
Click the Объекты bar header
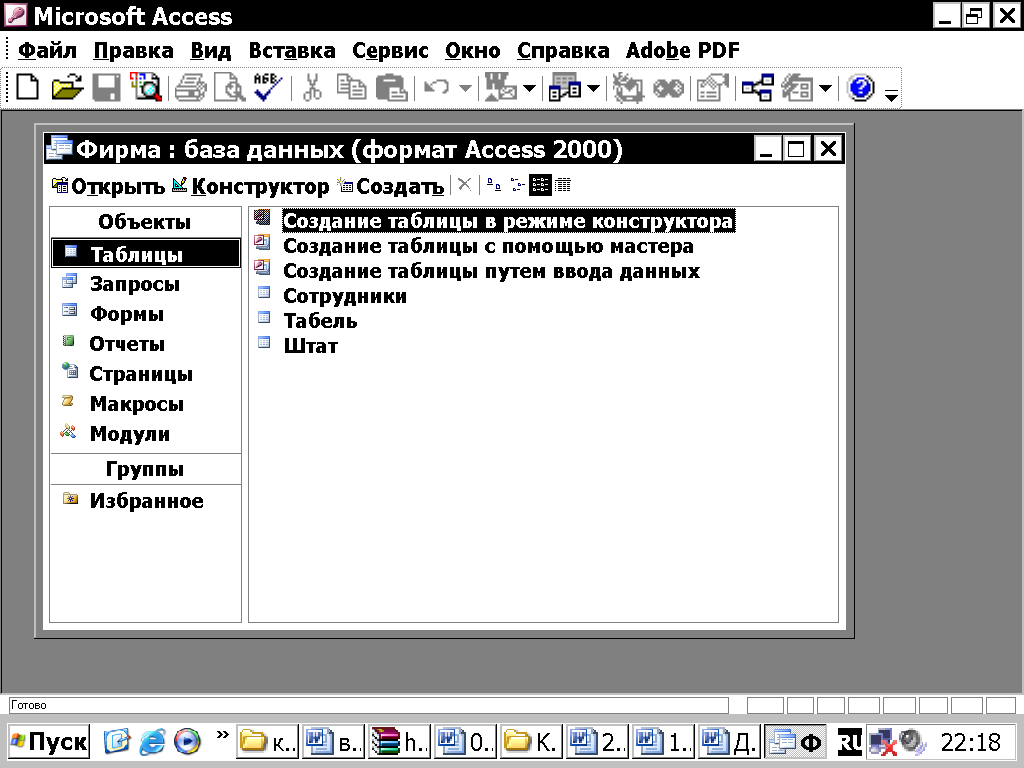[145, 222]
